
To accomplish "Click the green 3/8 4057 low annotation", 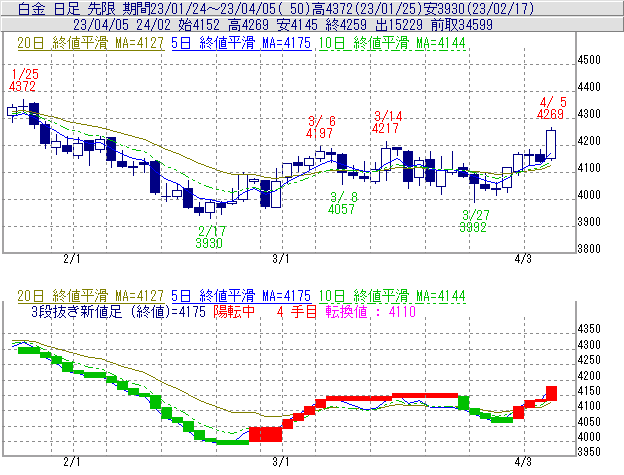I will pos(342,203).
